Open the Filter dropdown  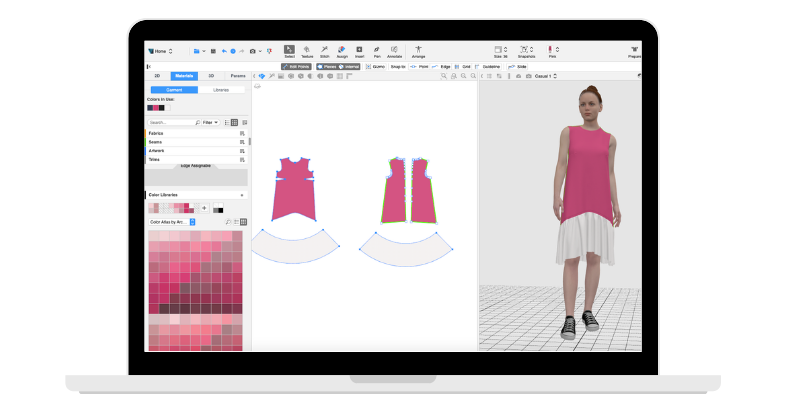click(x=209, y=122)
